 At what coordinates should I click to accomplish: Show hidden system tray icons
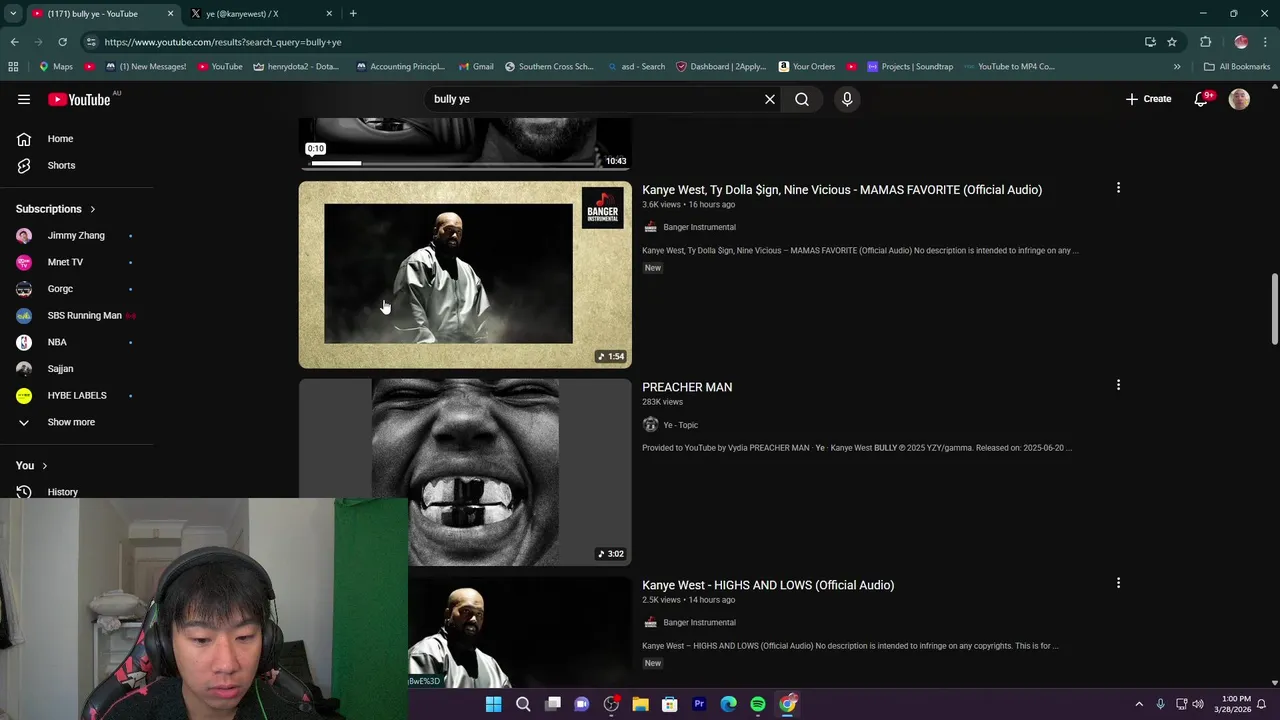point(1139,704)
